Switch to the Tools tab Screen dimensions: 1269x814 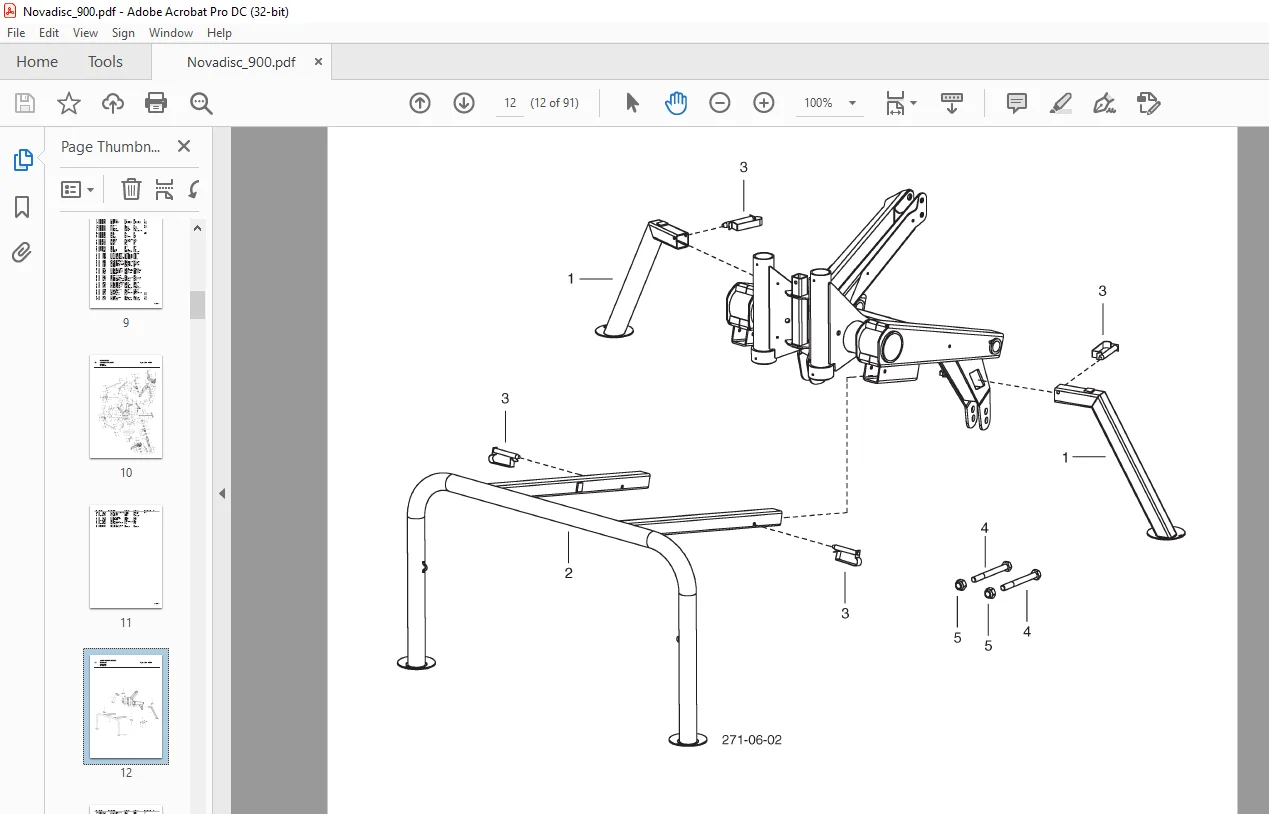pyautogui.click(x=105, y=62)
